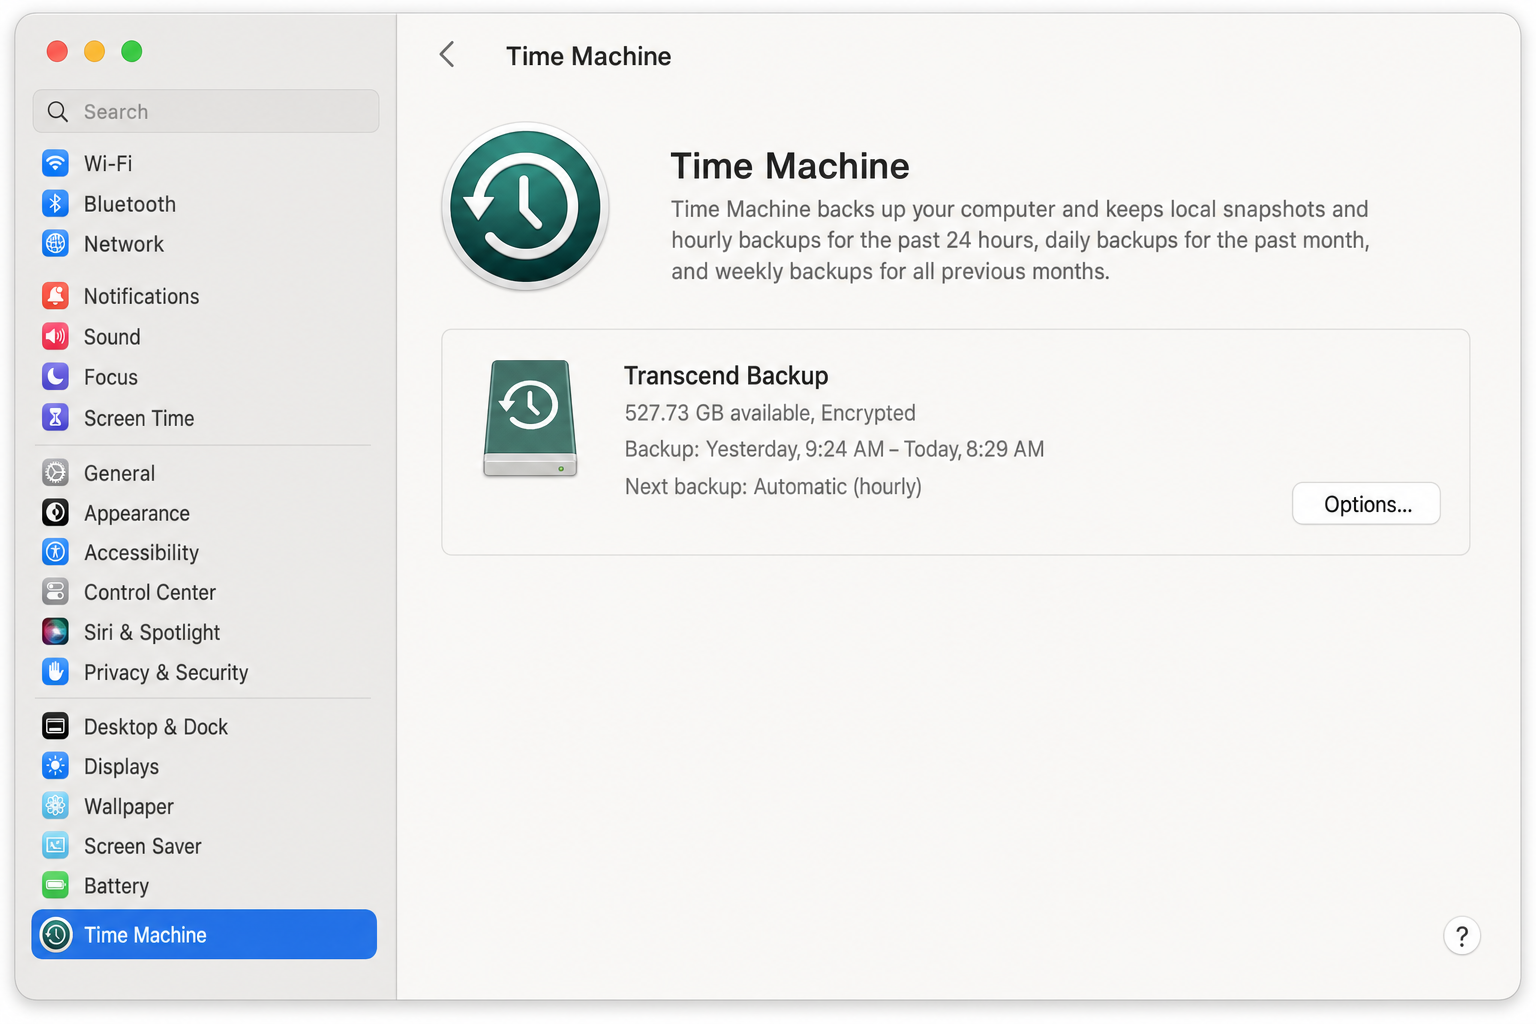This screenshot has width=1536, height=1024.
Task: Select Desktop & Dock label
Action: tap(156, 727)
